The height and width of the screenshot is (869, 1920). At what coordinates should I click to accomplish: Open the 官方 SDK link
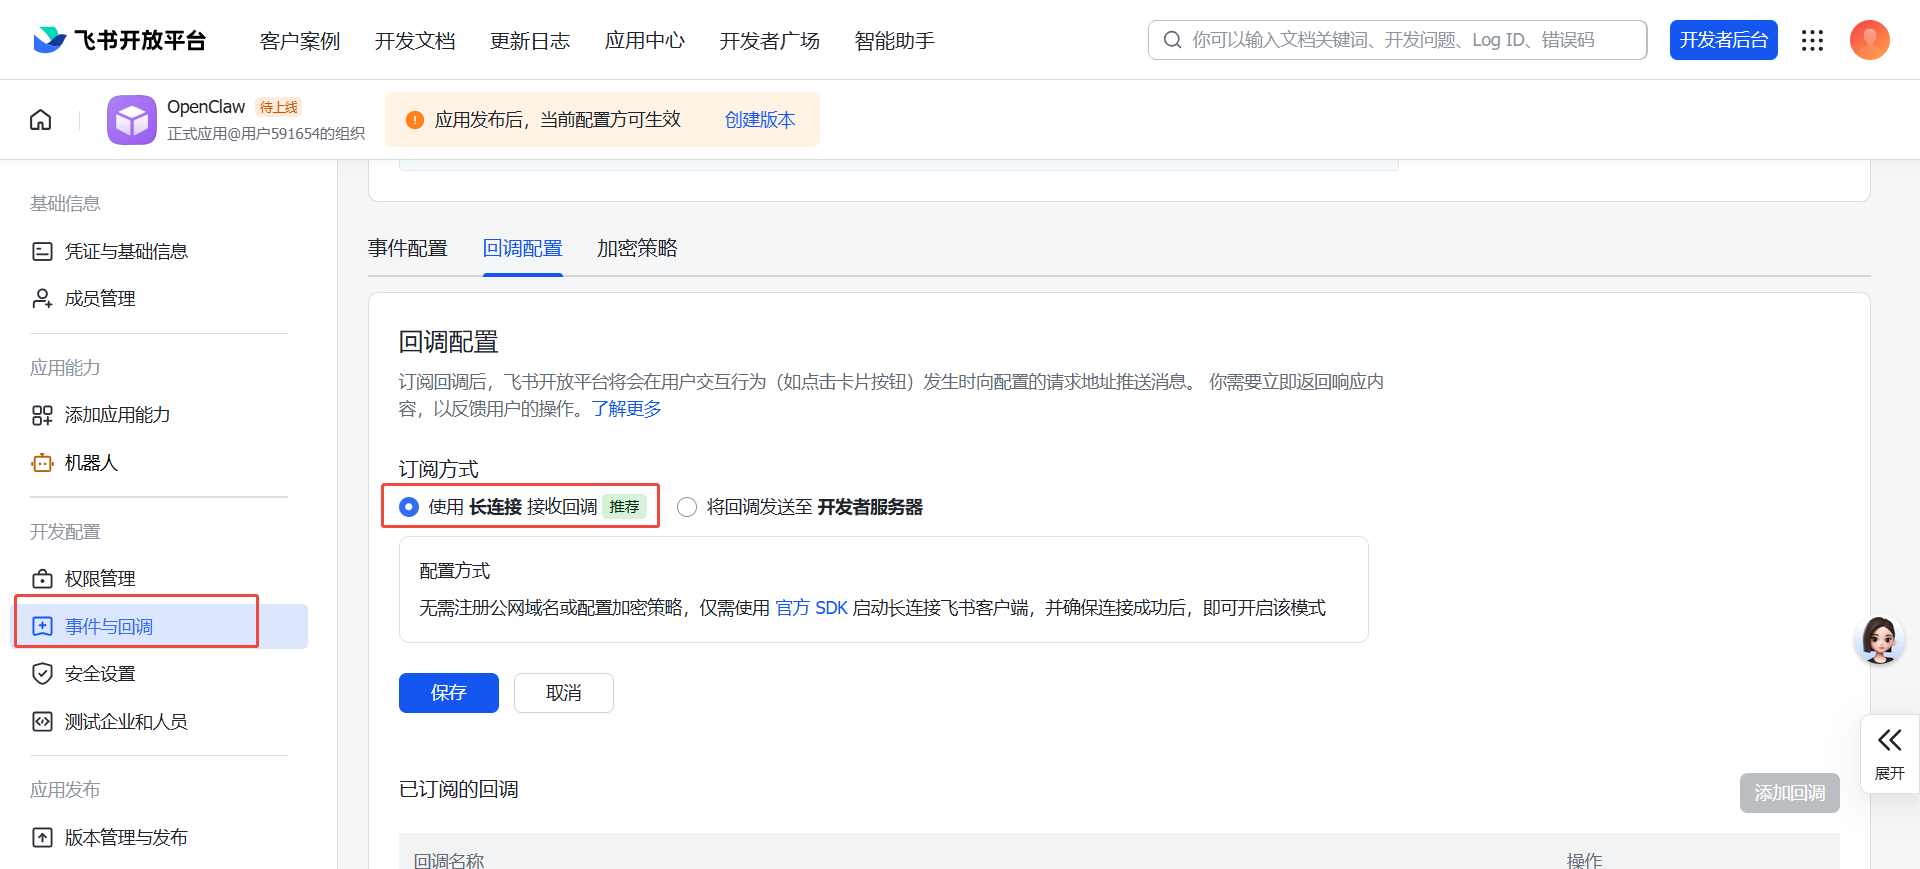point(811,608)
